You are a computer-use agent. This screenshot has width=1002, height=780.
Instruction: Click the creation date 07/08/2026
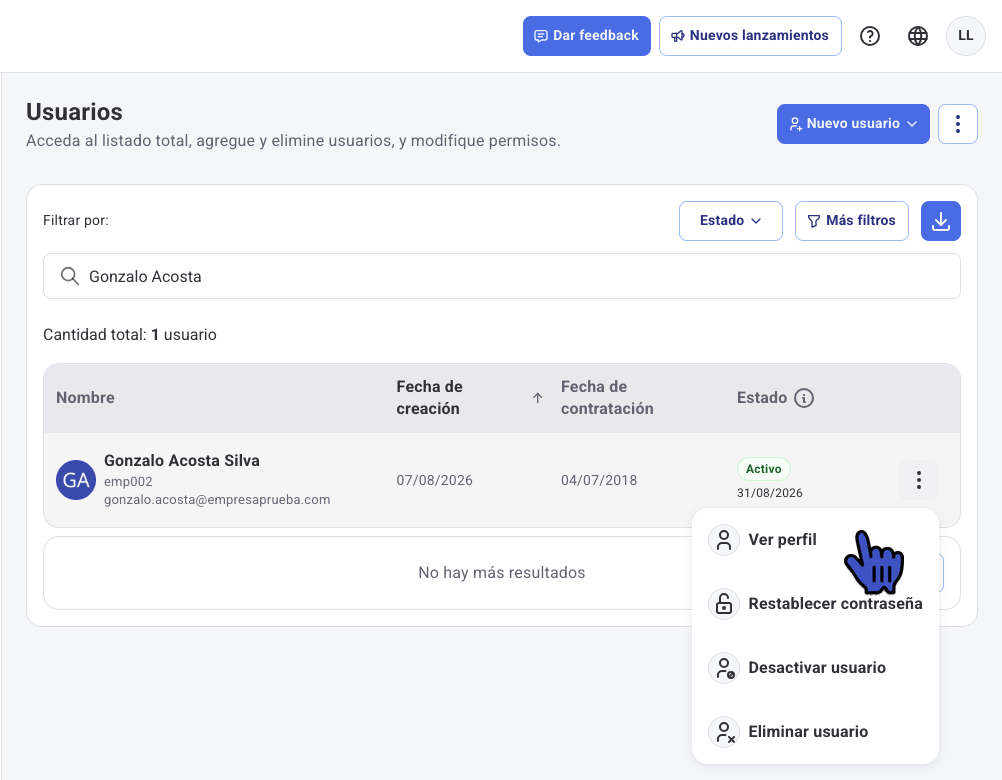click(x=435, y=480)
